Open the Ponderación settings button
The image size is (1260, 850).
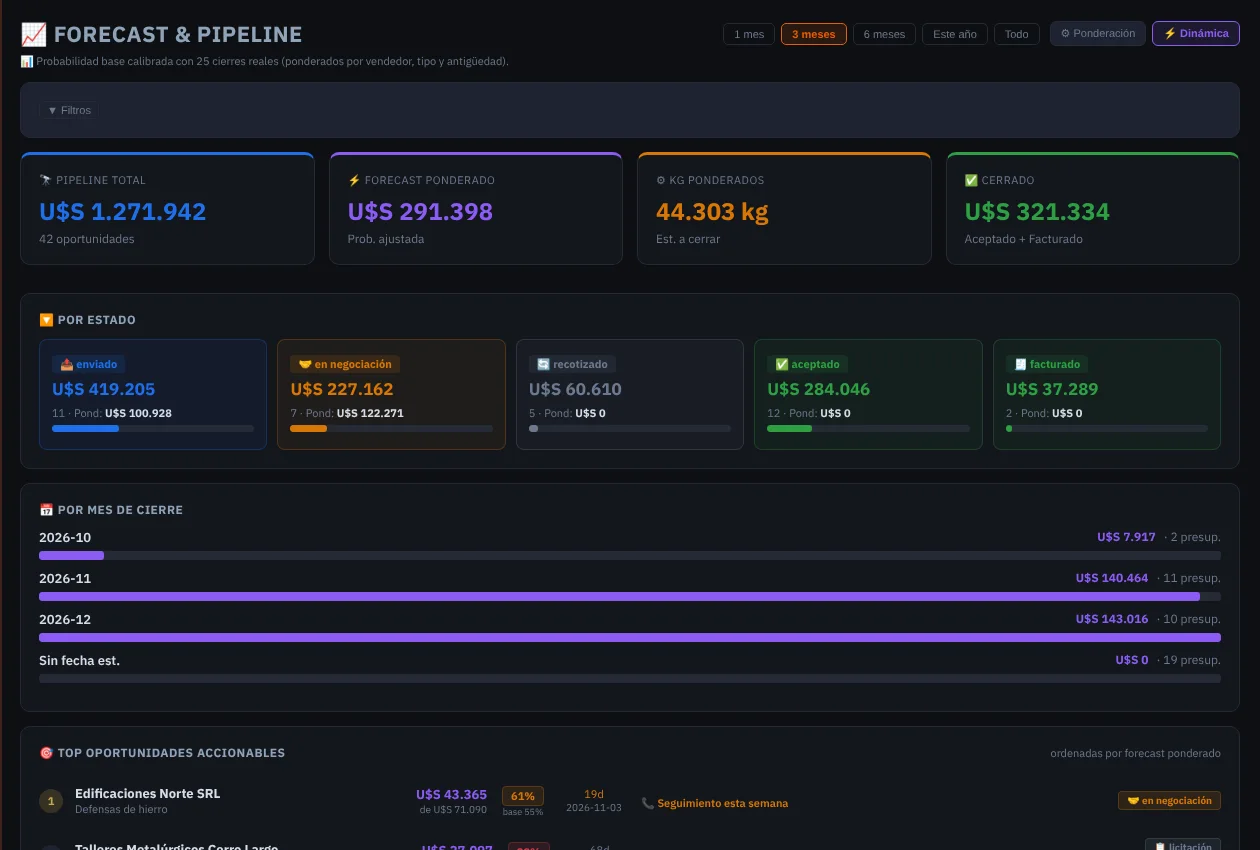point(1098,34)
